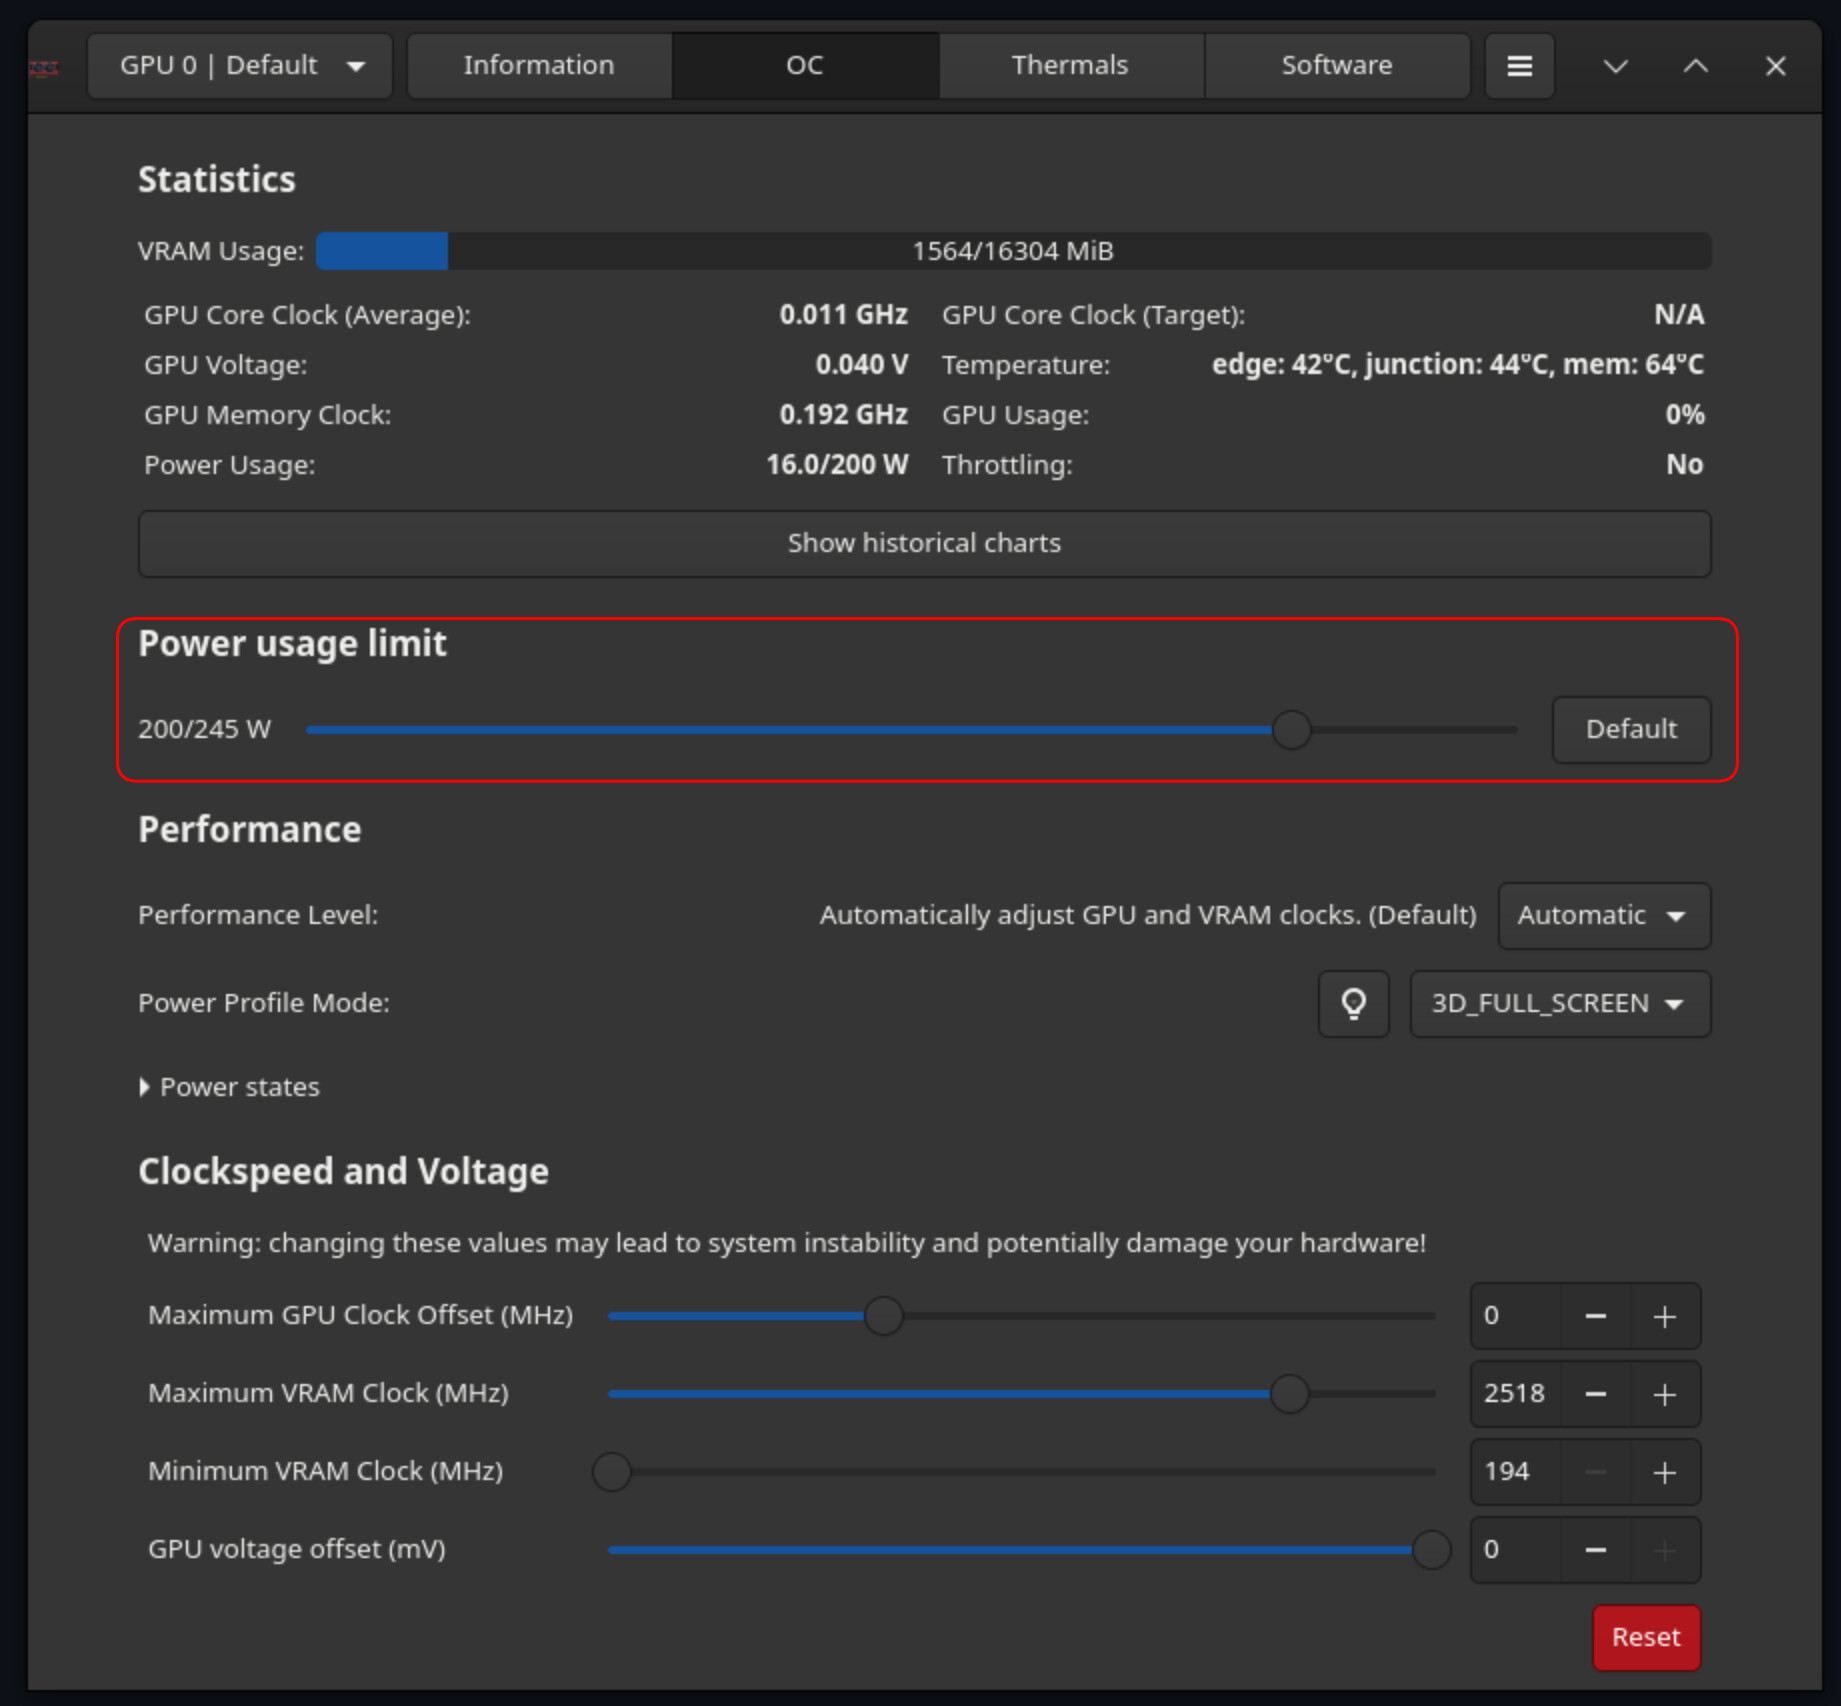Decrease GPU voltage offset with minus
Image resolution: width=1841 pixels, height=1706 pixels.
(1596, 1550)
